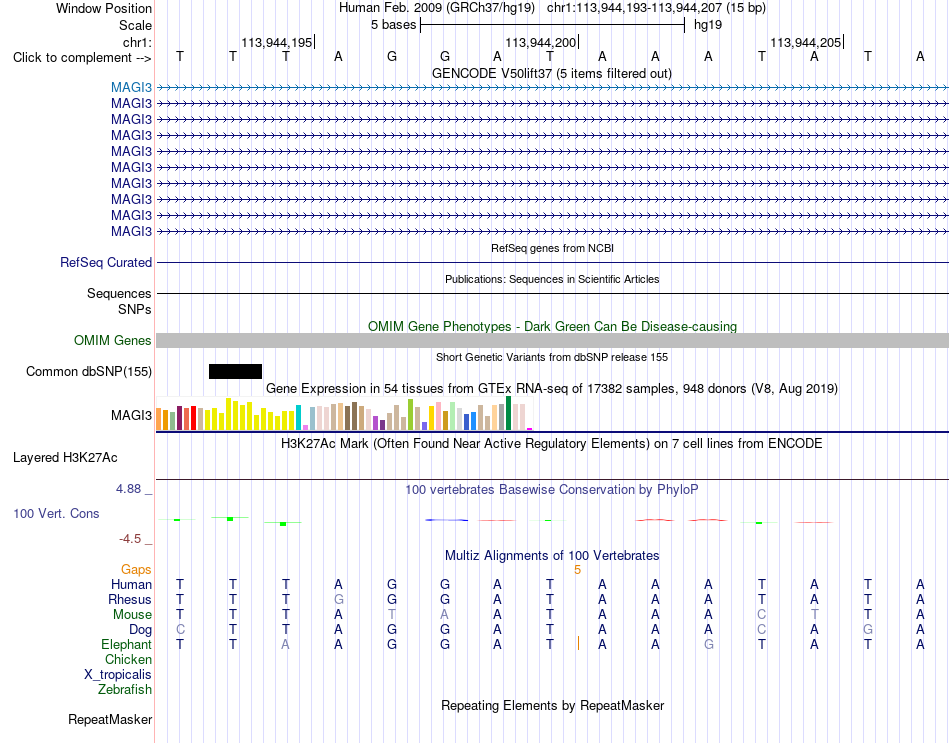
Task: Click the "GENCODE V50lift37 (5 items filtered out)" title
Action: point(552,73)
